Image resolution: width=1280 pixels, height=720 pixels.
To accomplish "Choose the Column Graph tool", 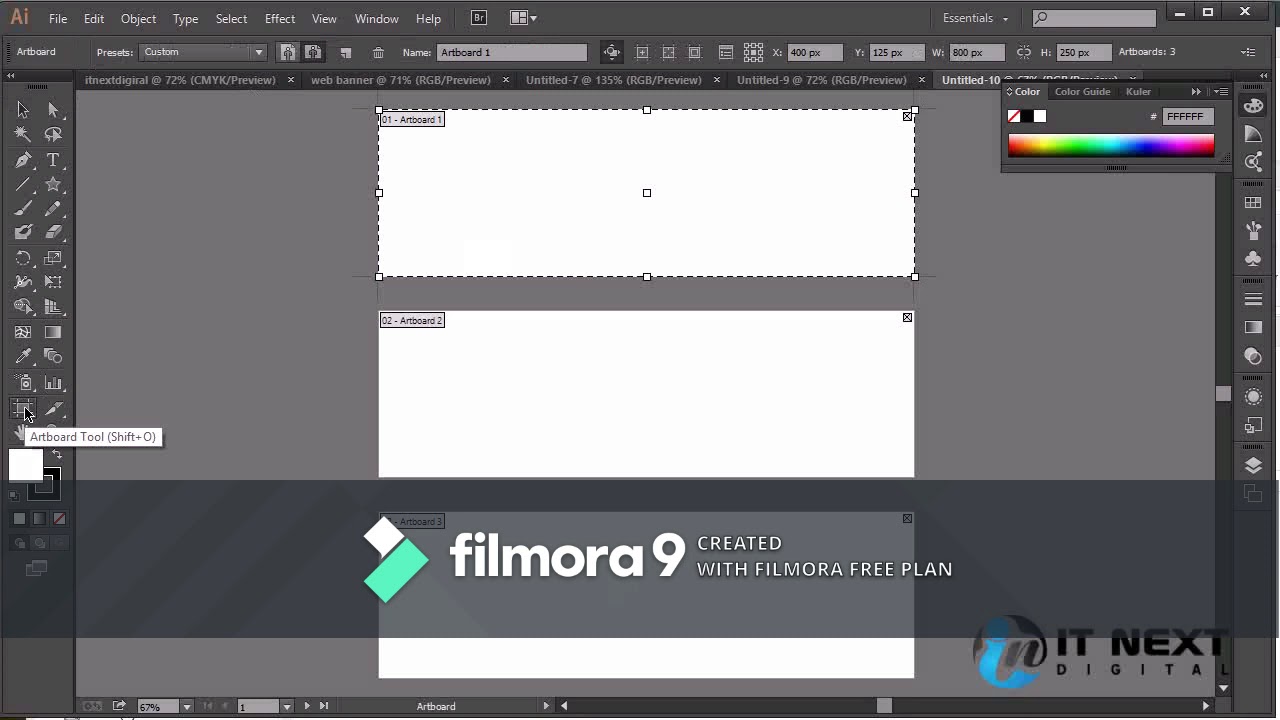I will [53, 382].
